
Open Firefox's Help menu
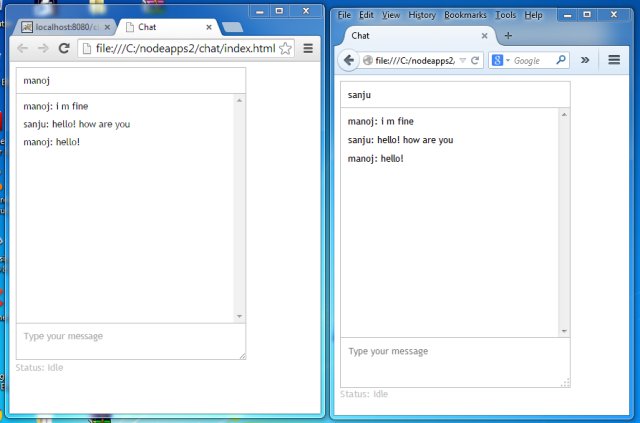tap(533, 15)
